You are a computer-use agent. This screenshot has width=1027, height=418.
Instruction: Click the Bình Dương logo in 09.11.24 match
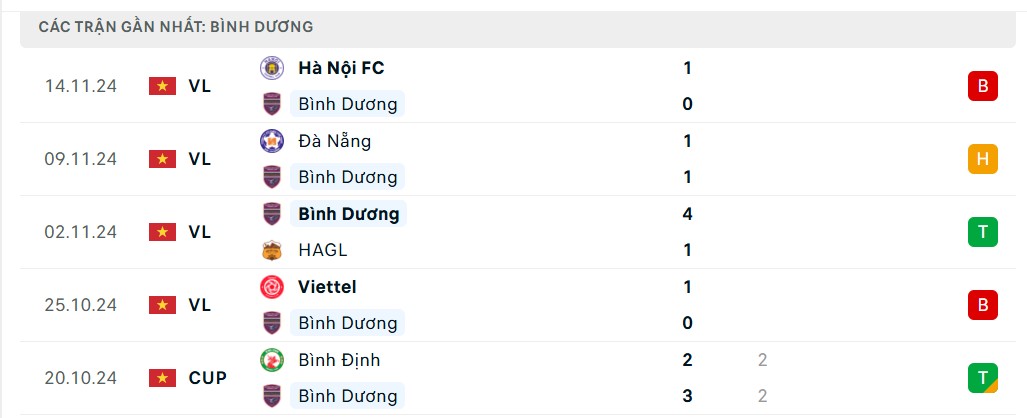271,177
